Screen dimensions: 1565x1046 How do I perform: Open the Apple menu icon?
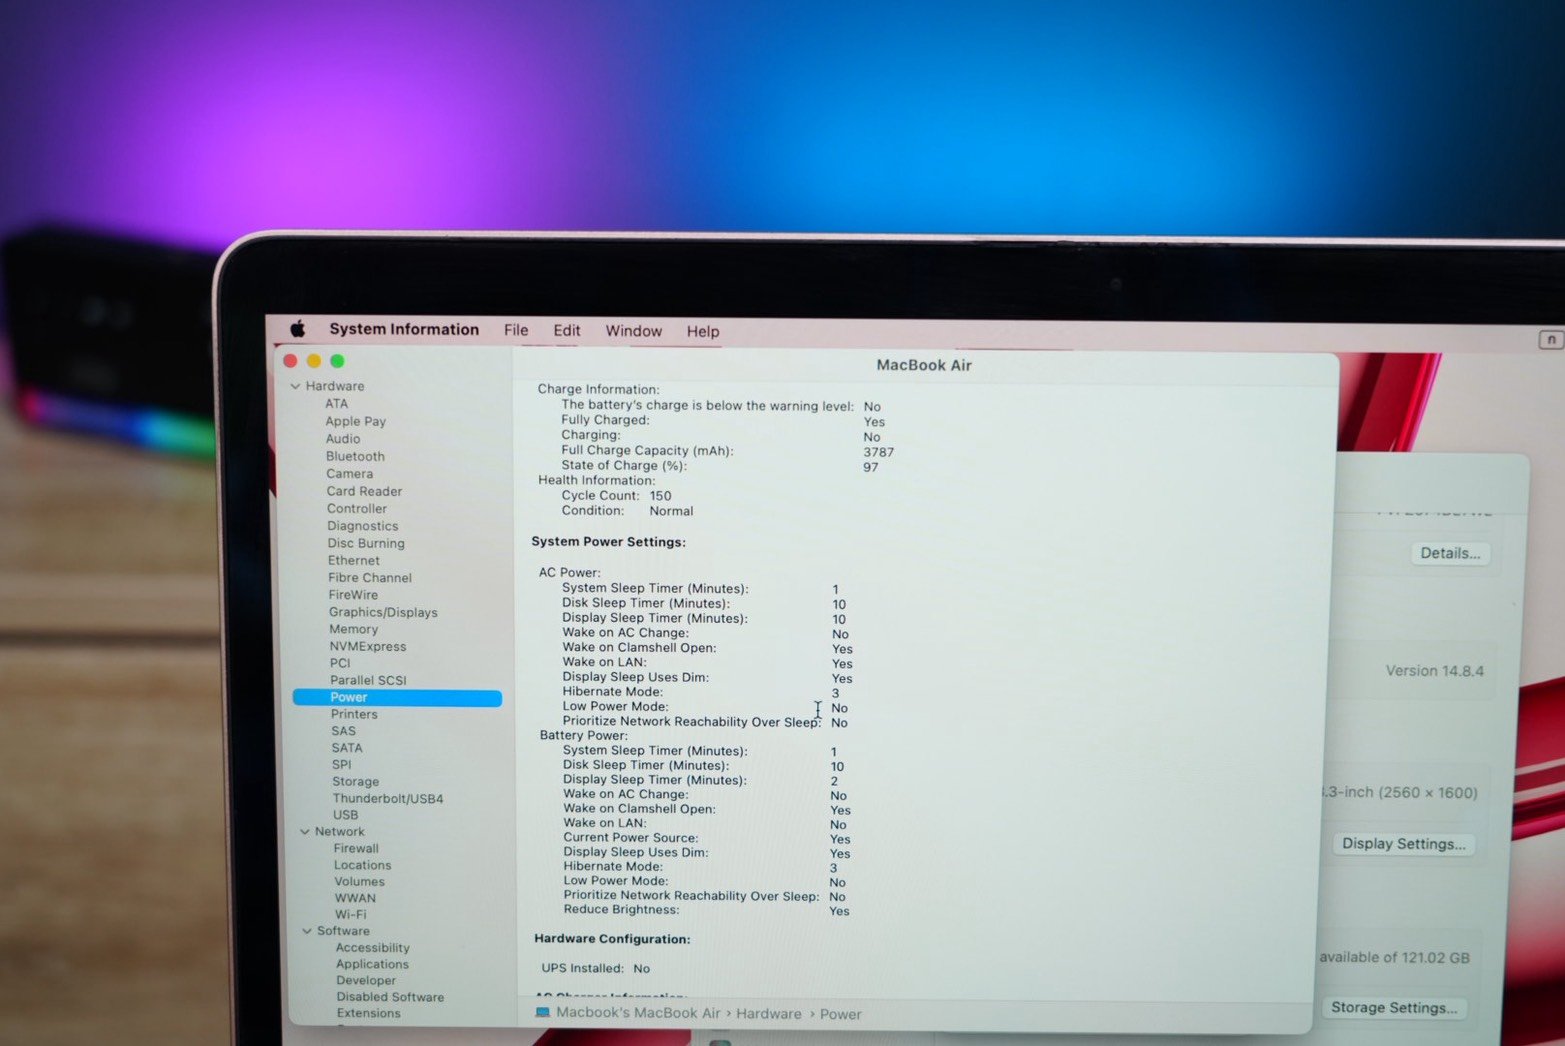tap(297, 329)
